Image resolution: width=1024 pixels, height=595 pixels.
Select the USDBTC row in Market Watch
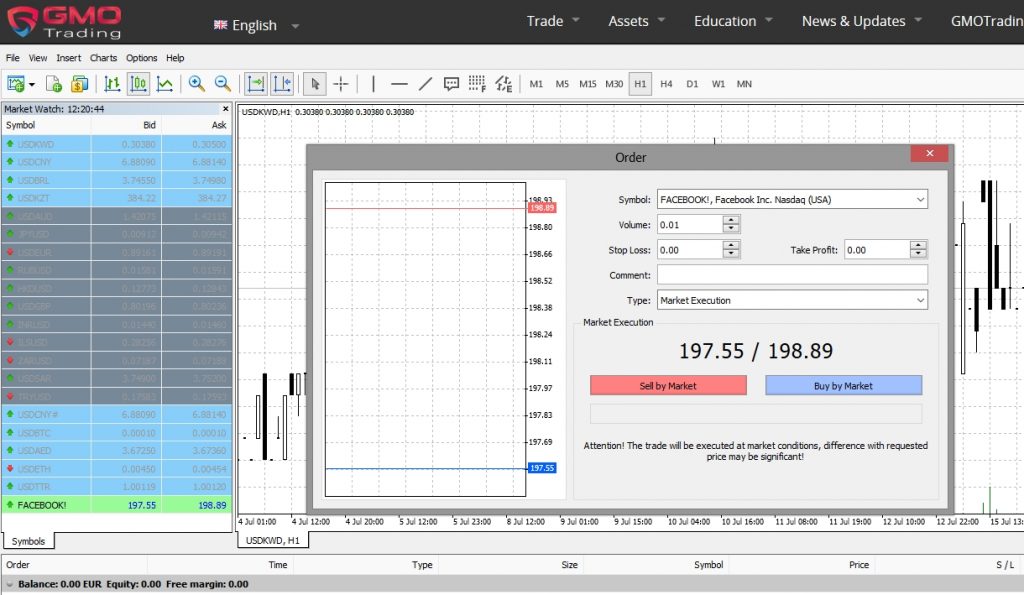(117, 432)
